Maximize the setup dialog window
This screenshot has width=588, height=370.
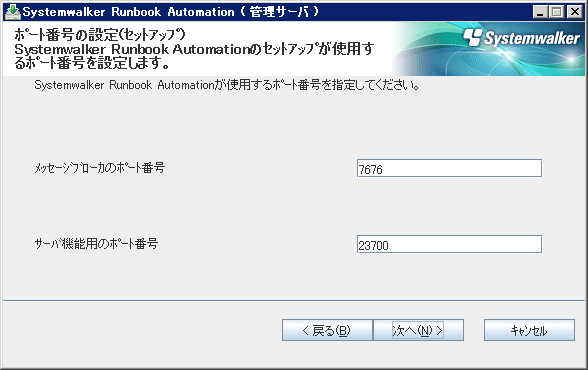pos(557,12)
